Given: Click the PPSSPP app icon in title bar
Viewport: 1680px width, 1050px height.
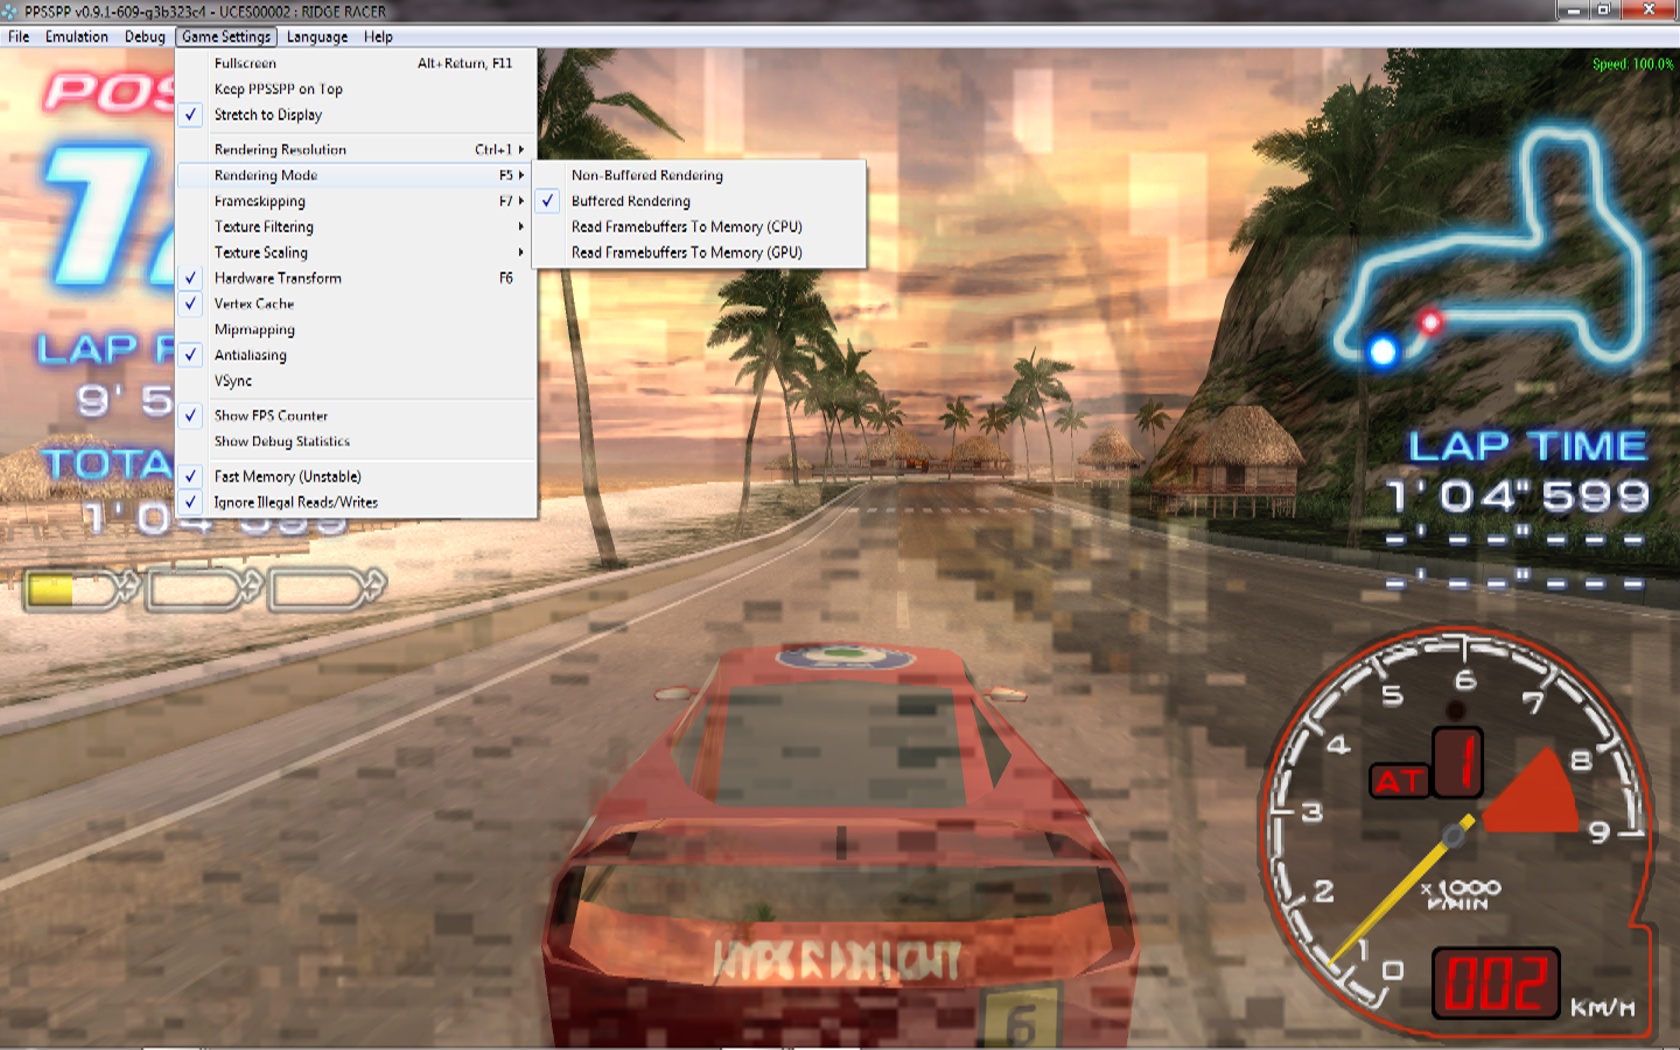Looking at the screenshot, I should (x=9, y=11).
